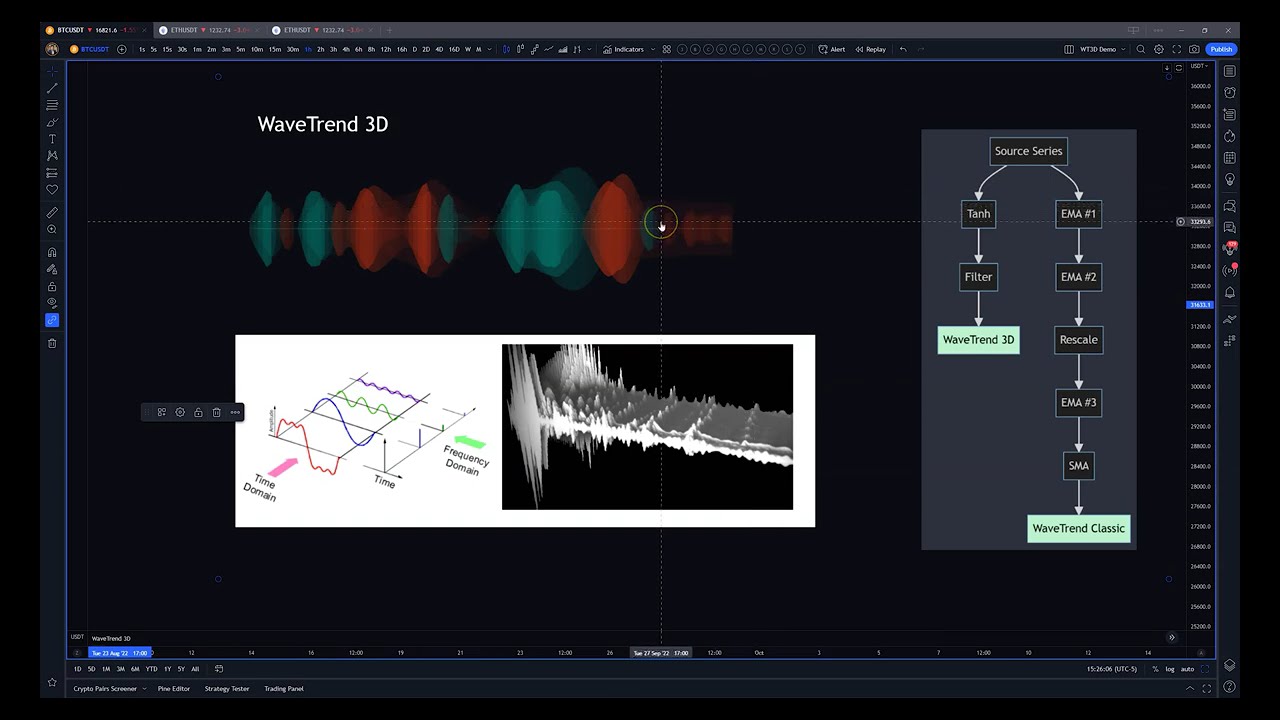Switch to BTCUSDT browser tab
The width and height of the screenshot is (1280, 720).
click(95, 30)
